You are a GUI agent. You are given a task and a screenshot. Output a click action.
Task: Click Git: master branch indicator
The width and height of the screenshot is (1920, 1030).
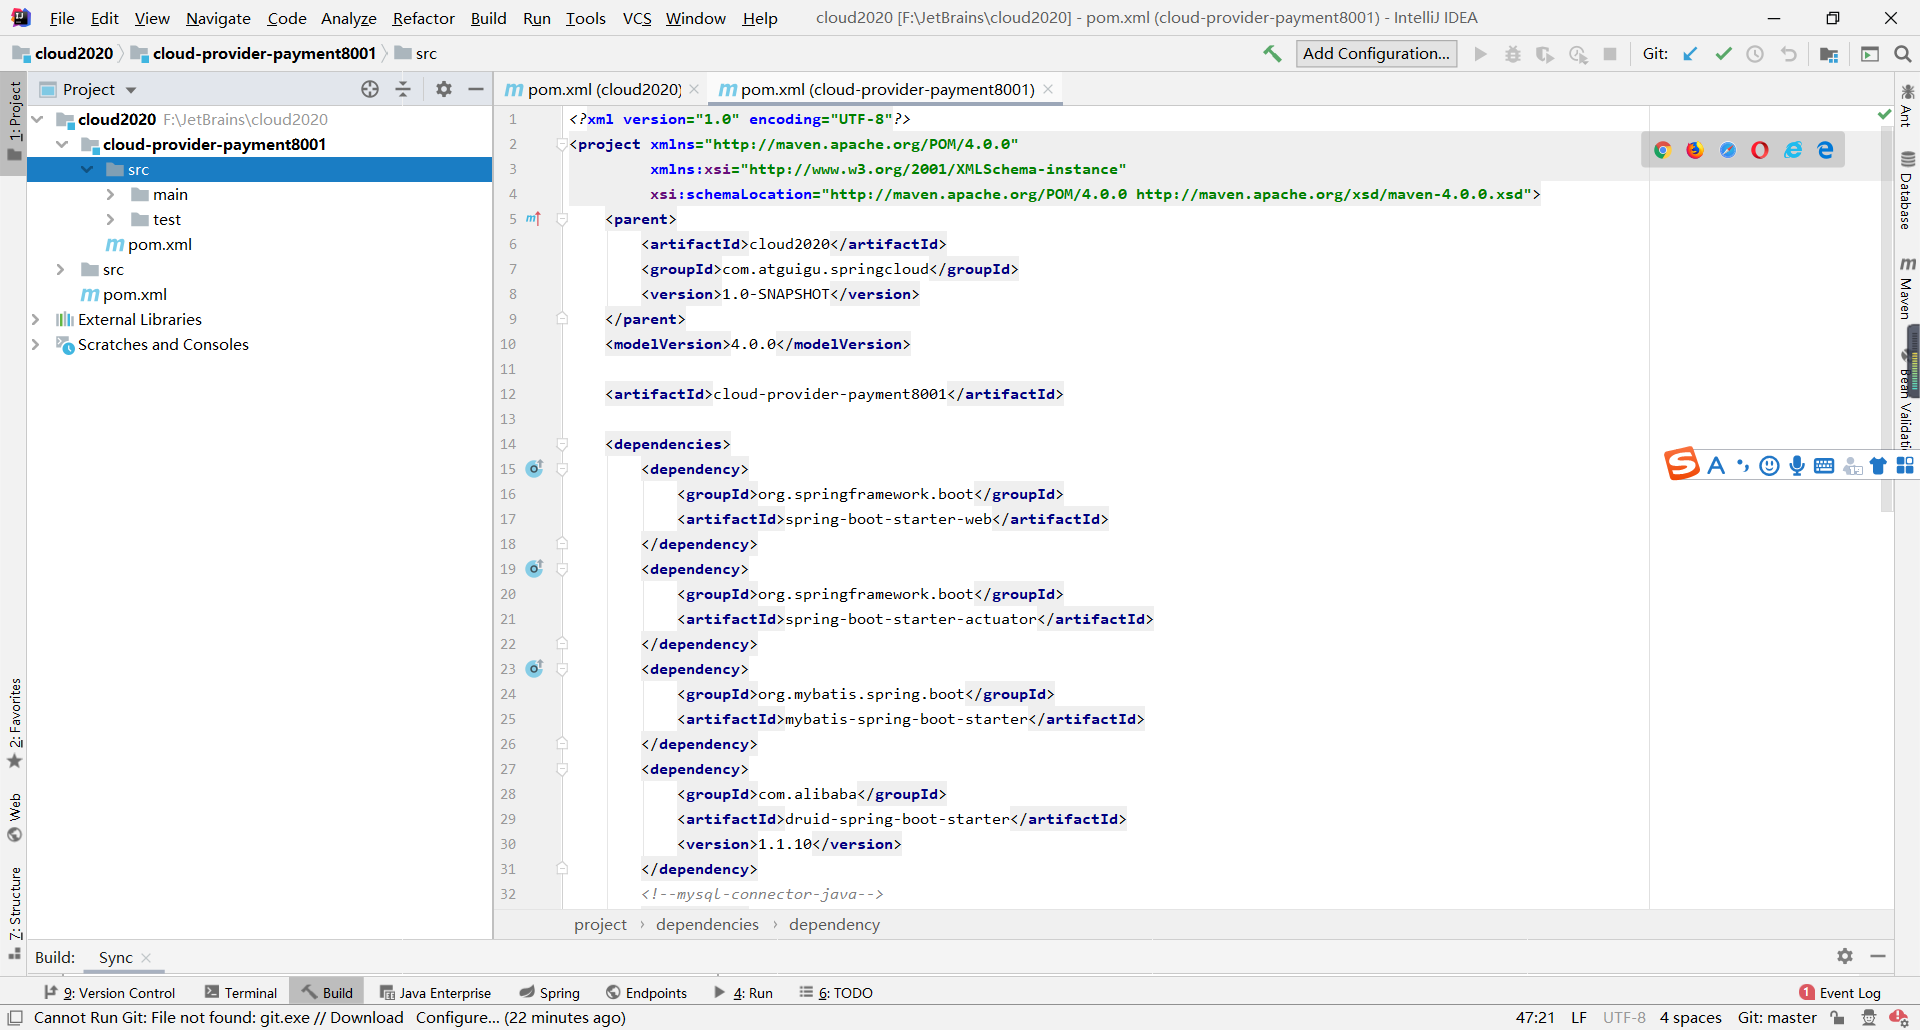[1776, 1017]
